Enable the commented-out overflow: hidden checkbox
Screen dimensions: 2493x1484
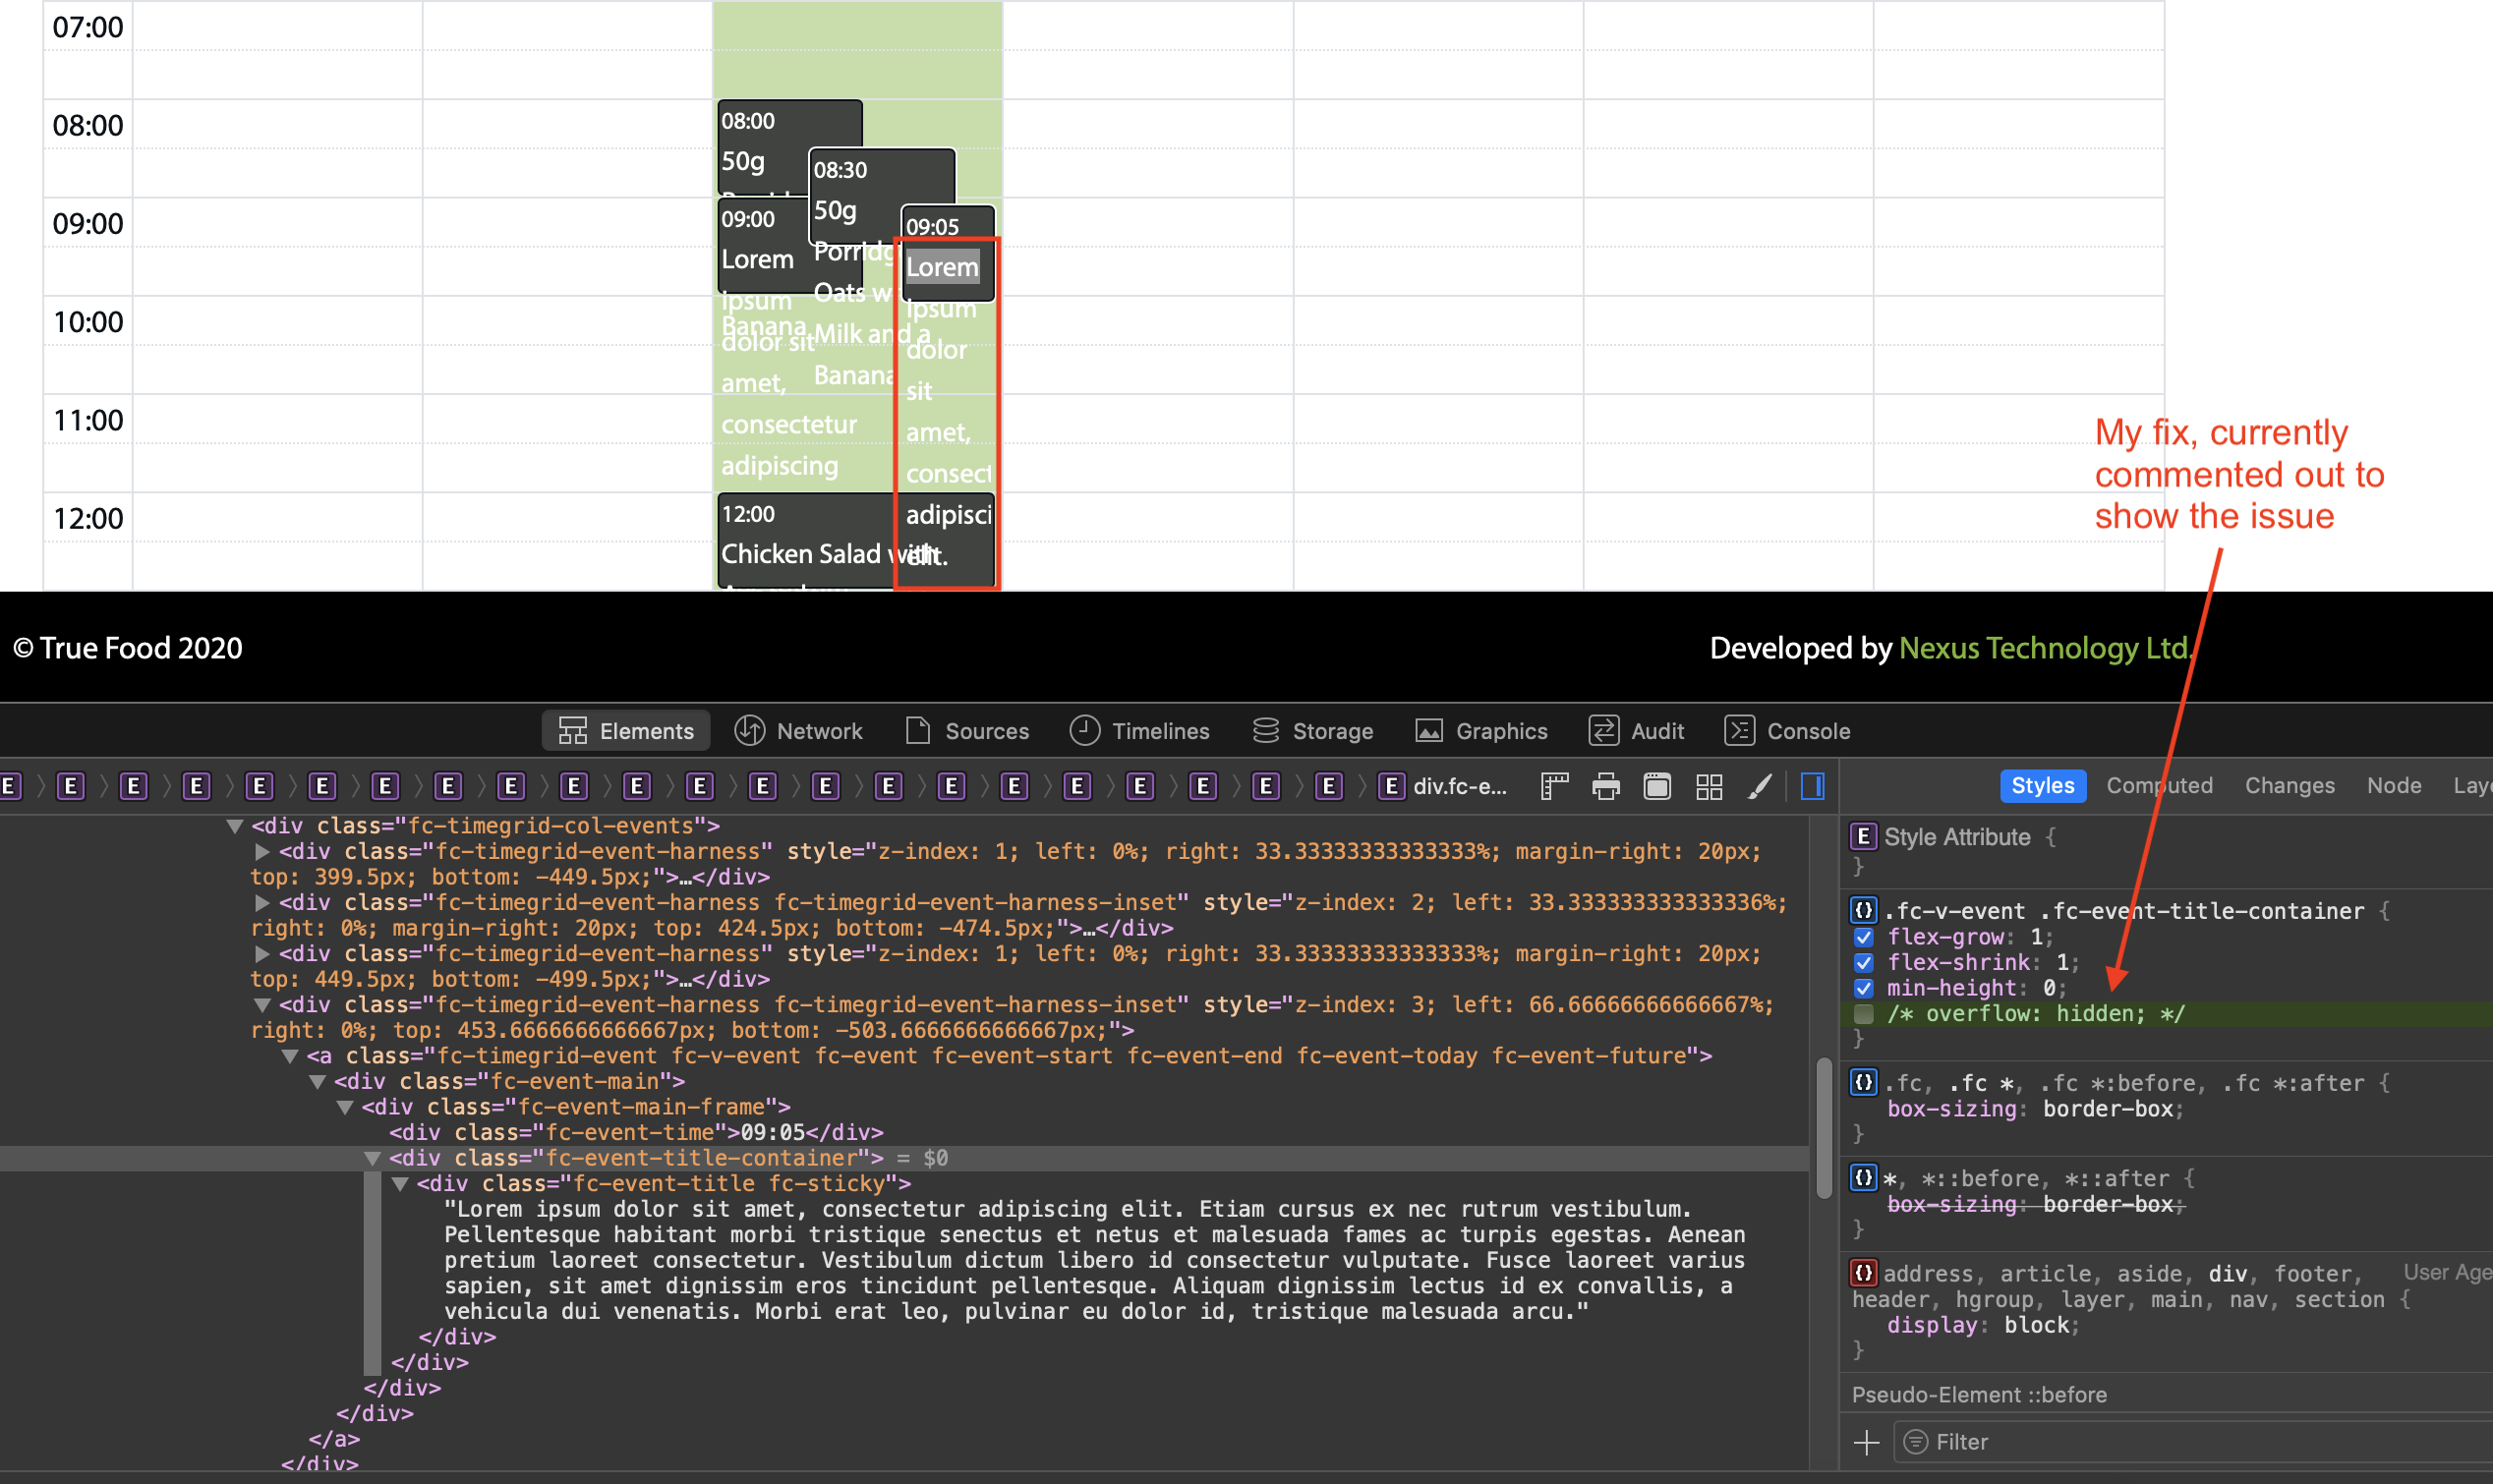tap(1864, 1013)
